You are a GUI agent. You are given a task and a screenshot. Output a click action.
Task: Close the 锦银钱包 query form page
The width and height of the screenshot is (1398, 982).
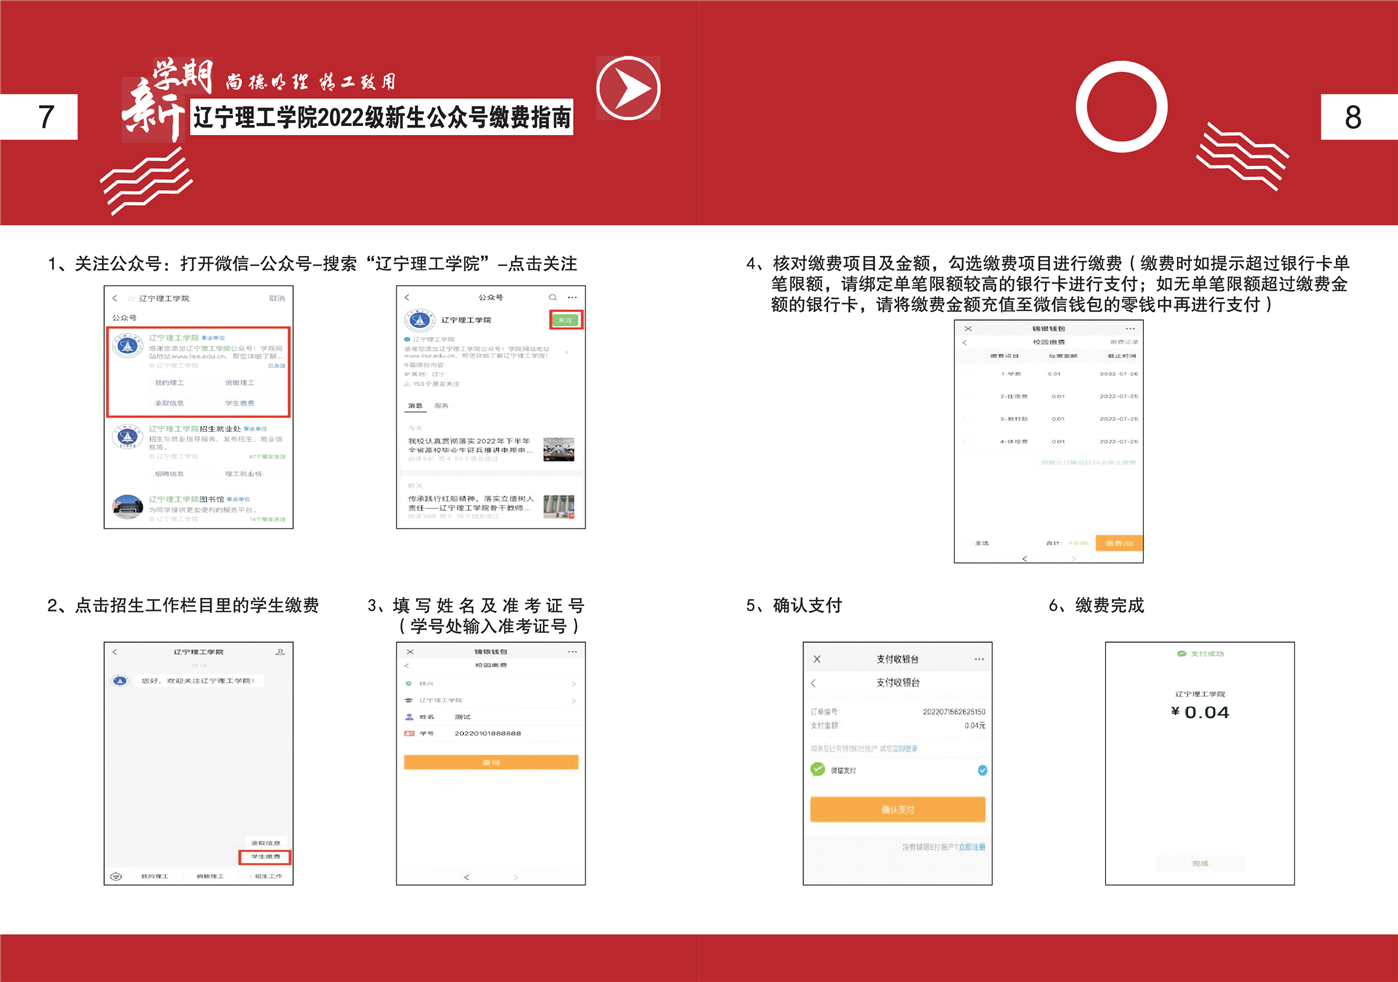click(410, 652)
